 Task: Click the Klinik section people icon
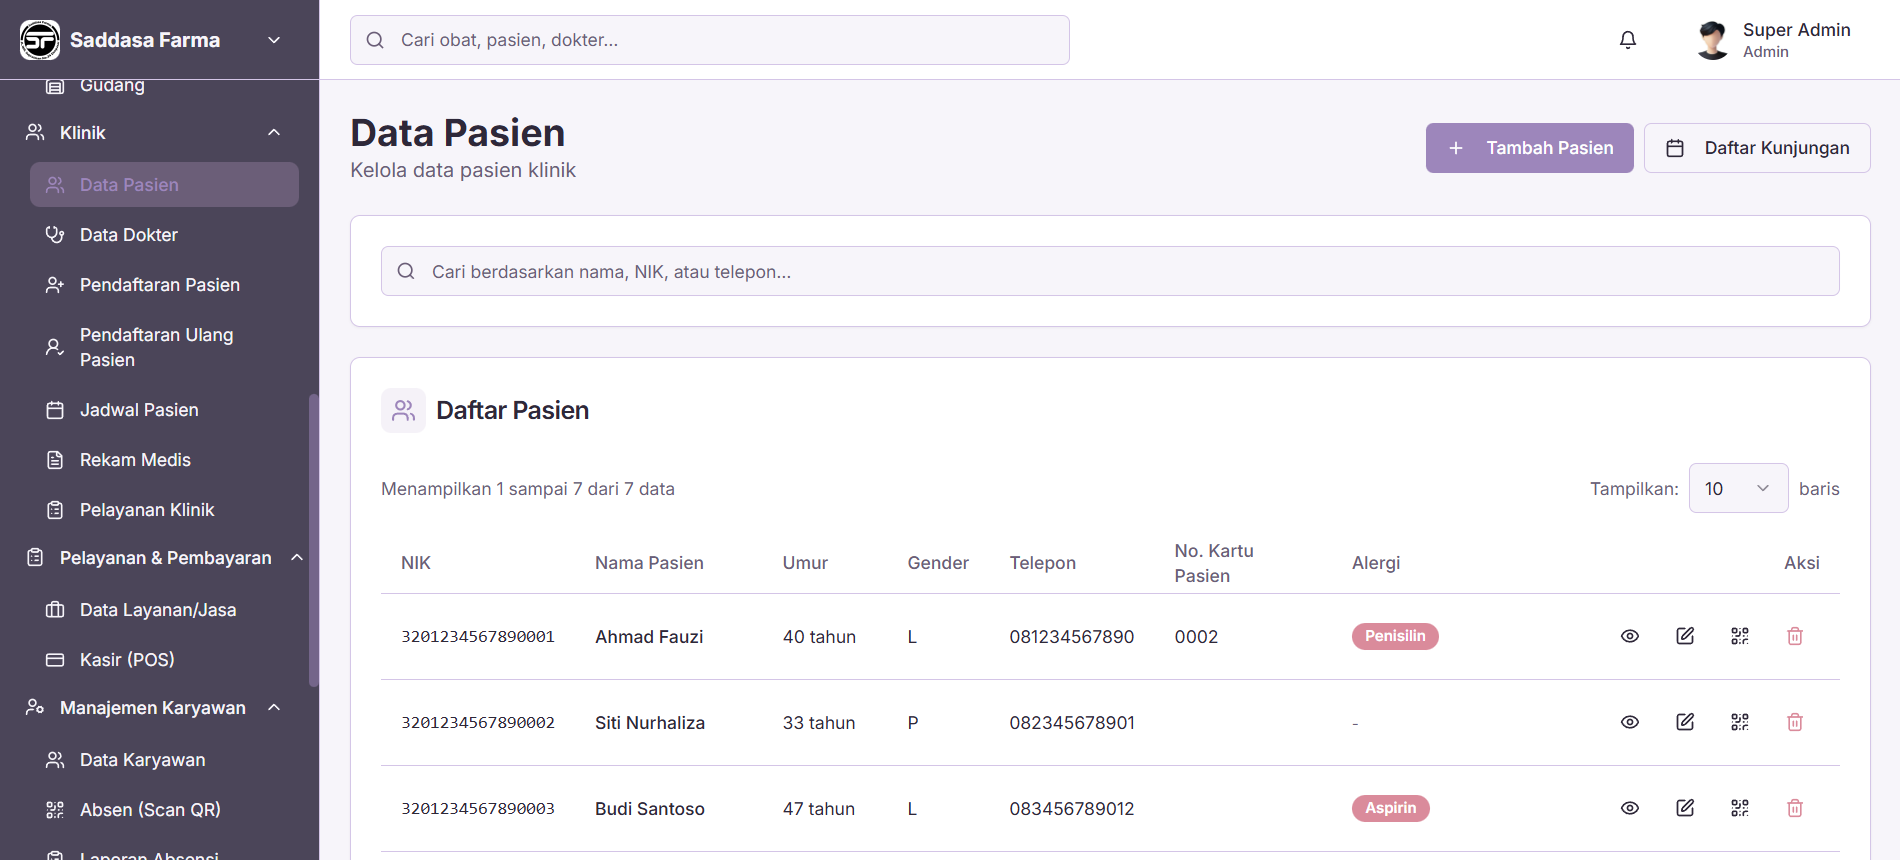point(35,132)
